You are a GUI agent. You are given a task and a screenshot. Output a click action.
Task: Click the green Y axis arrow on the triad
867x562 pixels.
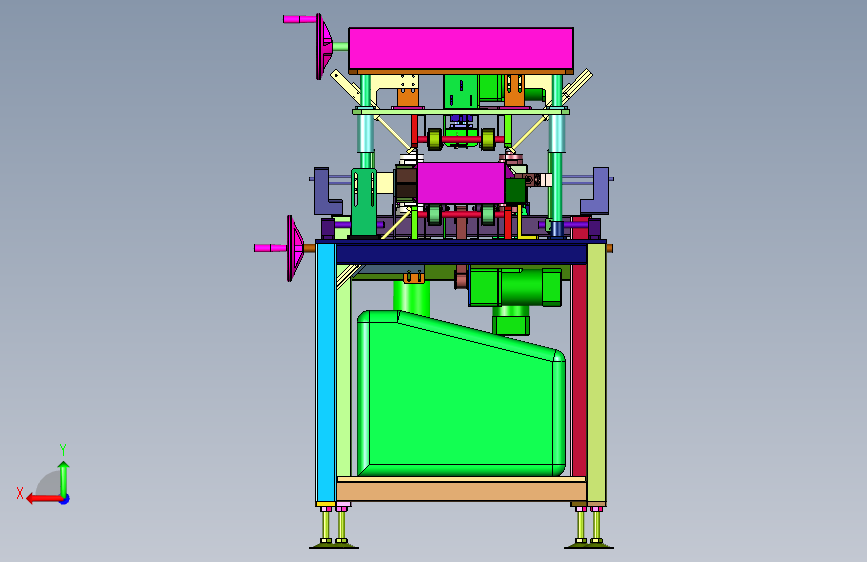tap(64, 479)
